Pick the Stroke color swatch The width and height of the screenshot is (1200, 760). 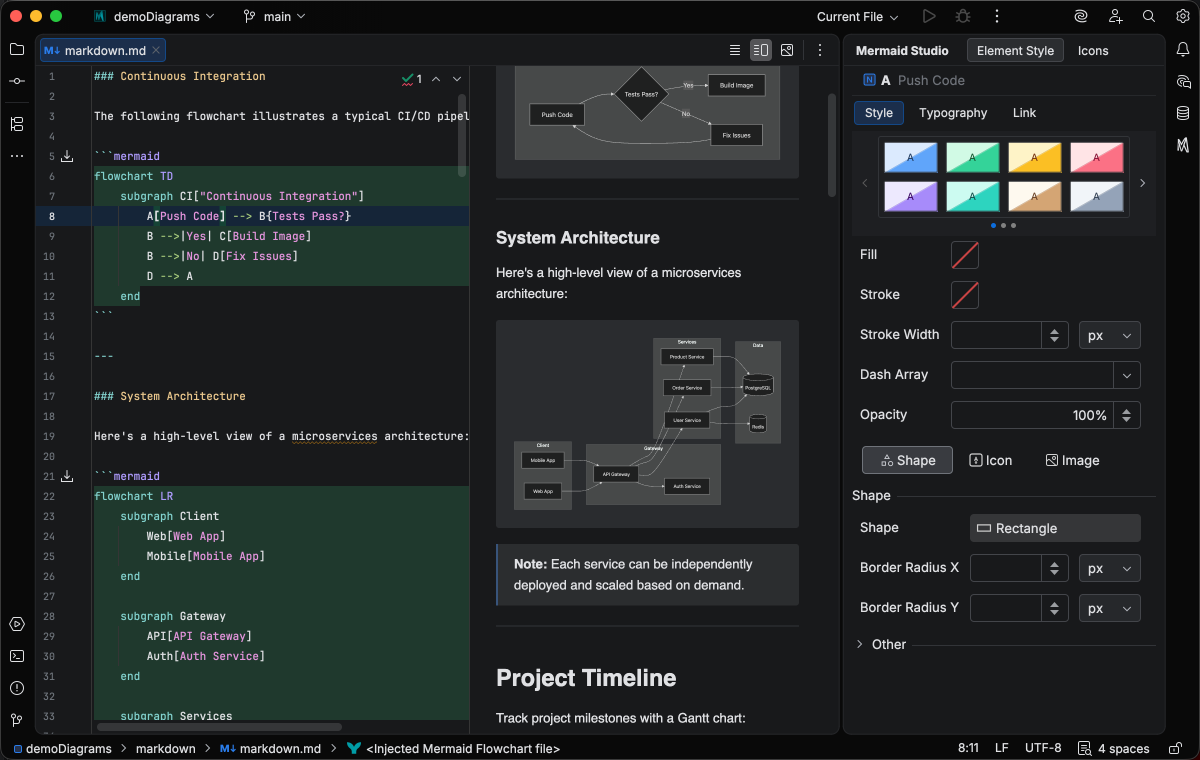point(965,295)
